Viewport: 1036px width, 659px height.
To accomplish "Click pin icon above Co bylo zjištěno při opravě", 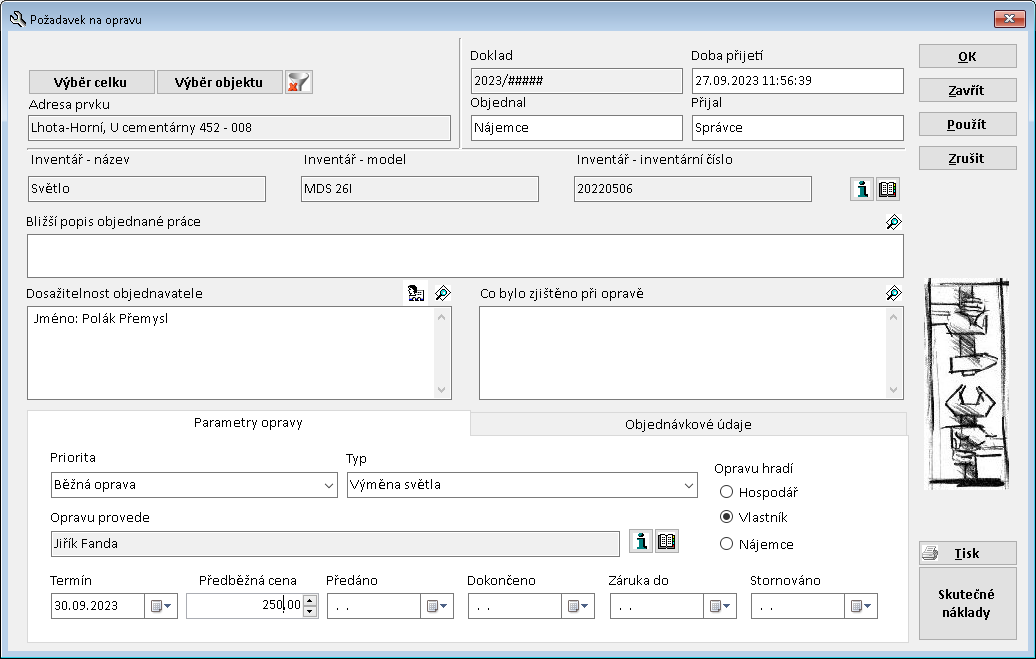I will click(x=894, y=293).
